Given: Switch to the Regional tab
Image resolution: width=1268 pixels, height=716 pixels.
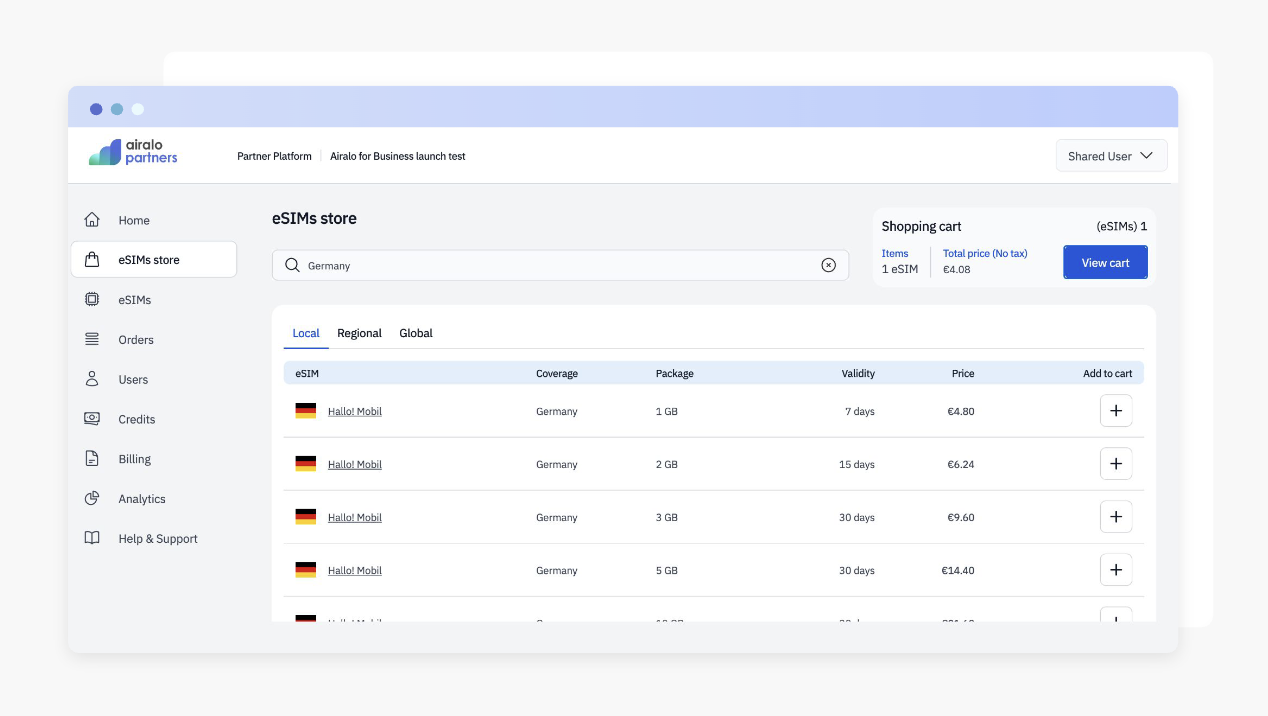Looking at the screenshot, I should [359, 333].
